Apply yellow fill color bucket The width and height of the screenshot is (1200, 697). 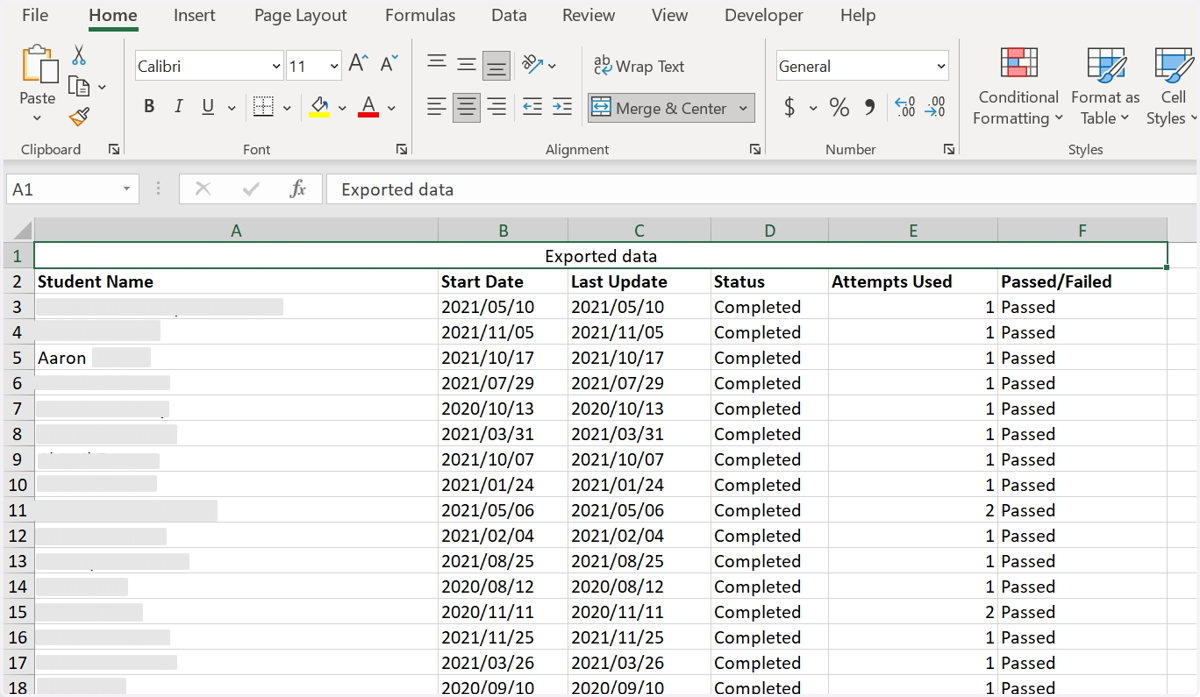pyautogui.click(x=319, y=107)
